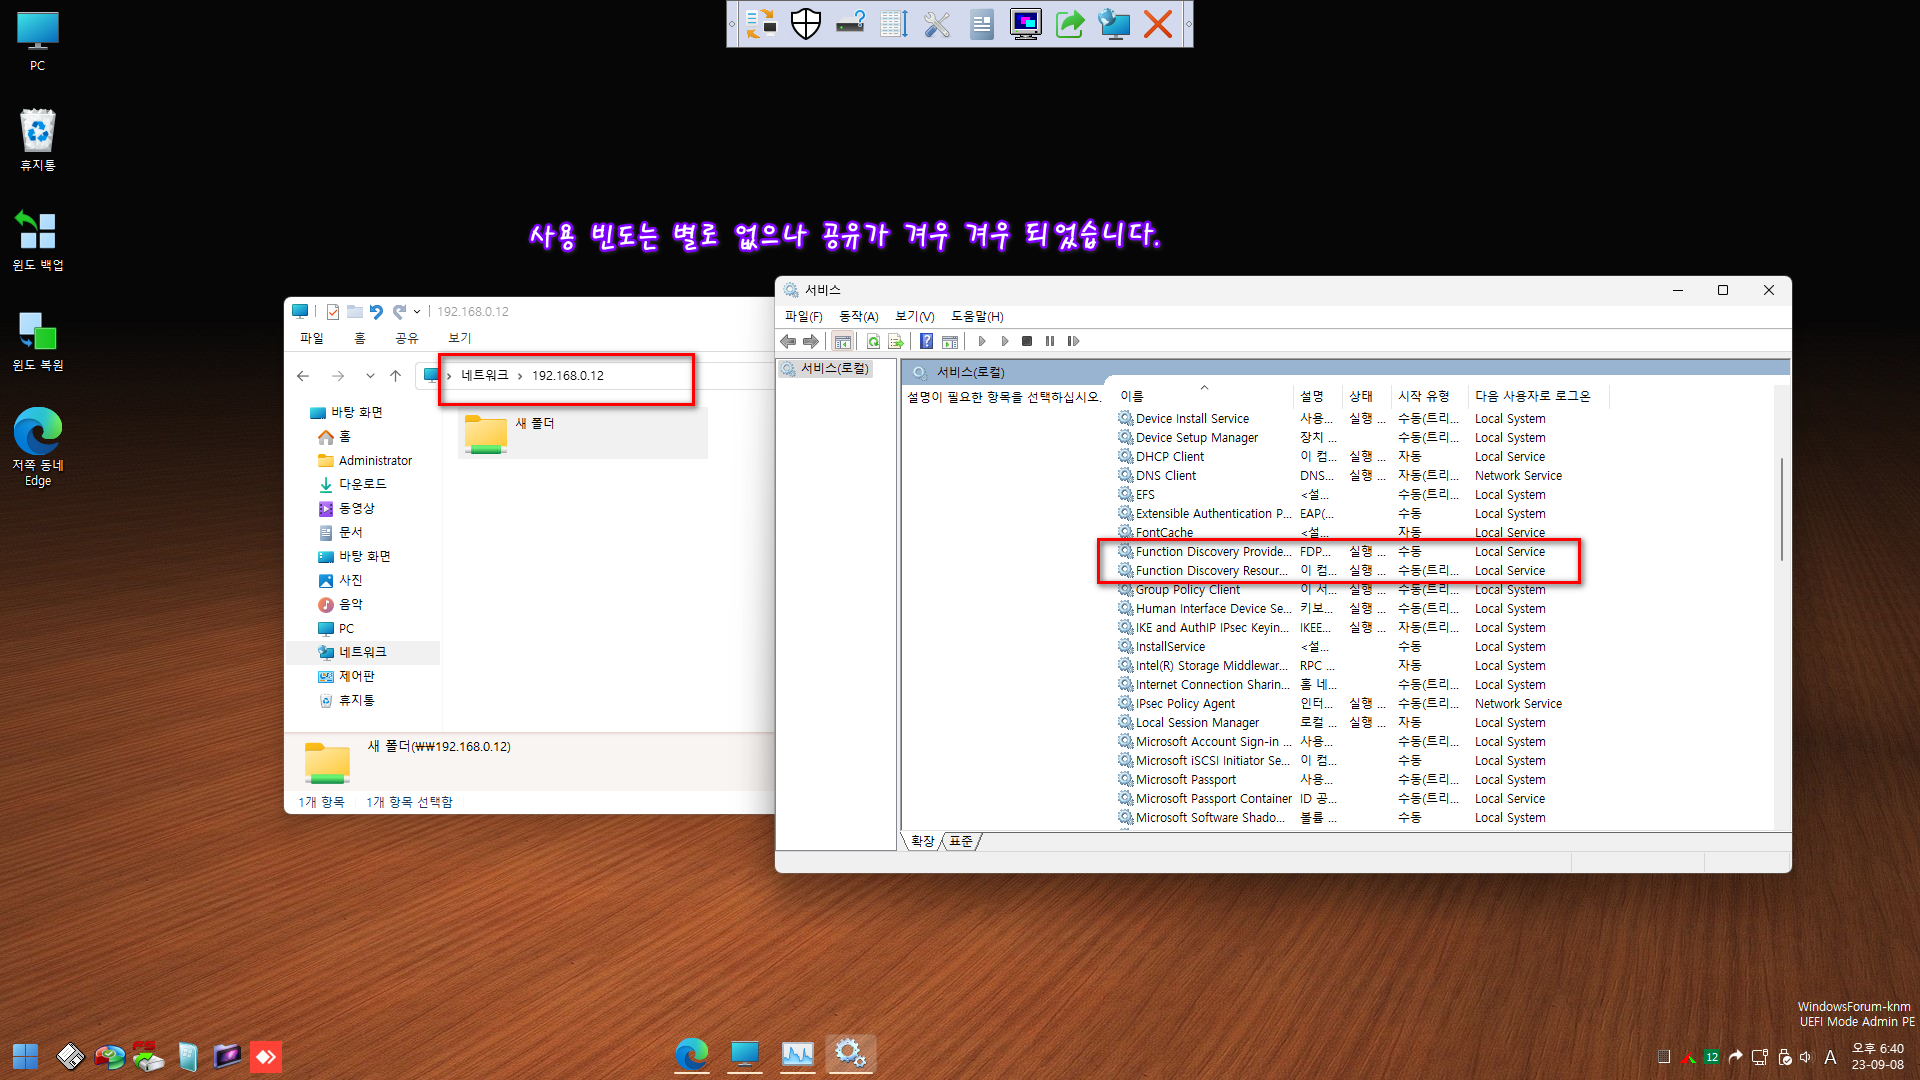This screenshot has height=1080, width=1920.
Task: Select the DHCP Client service row
Action: (1362, 457)
